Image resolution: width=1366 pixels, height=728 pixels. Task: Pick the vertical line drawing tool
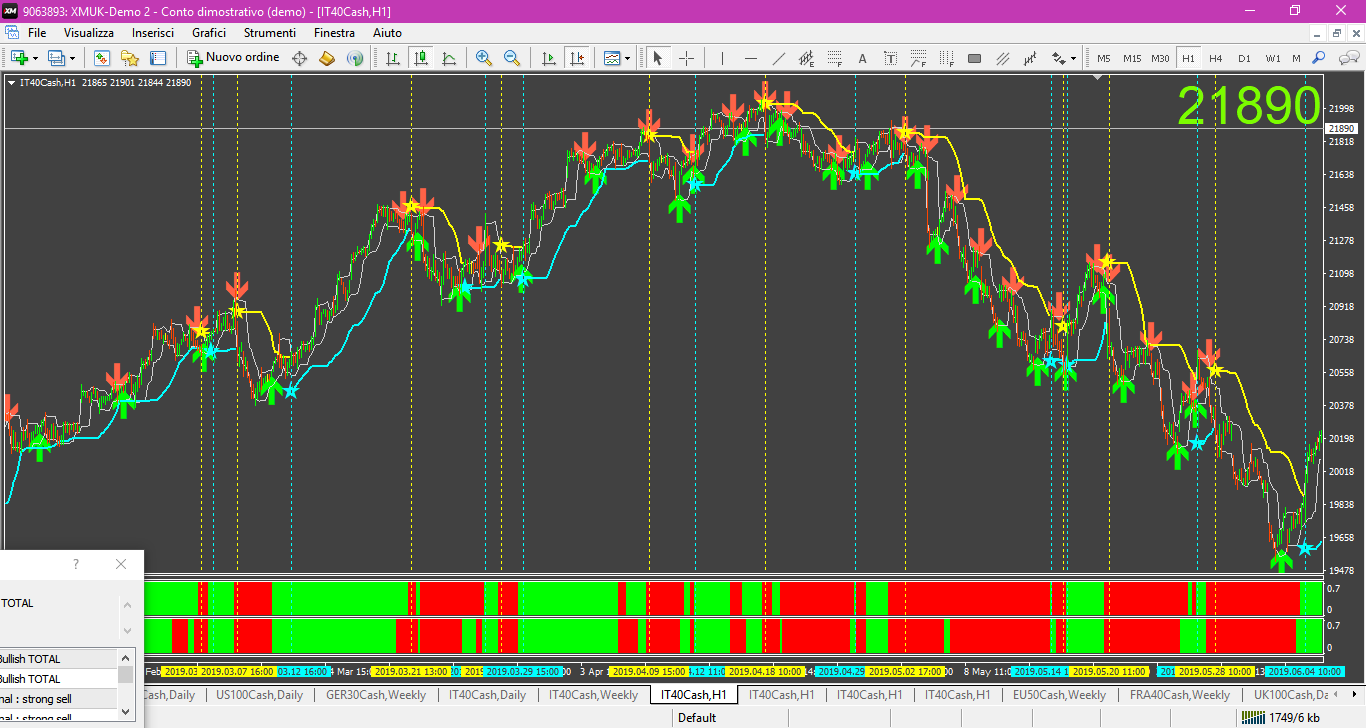coord(722,58)
